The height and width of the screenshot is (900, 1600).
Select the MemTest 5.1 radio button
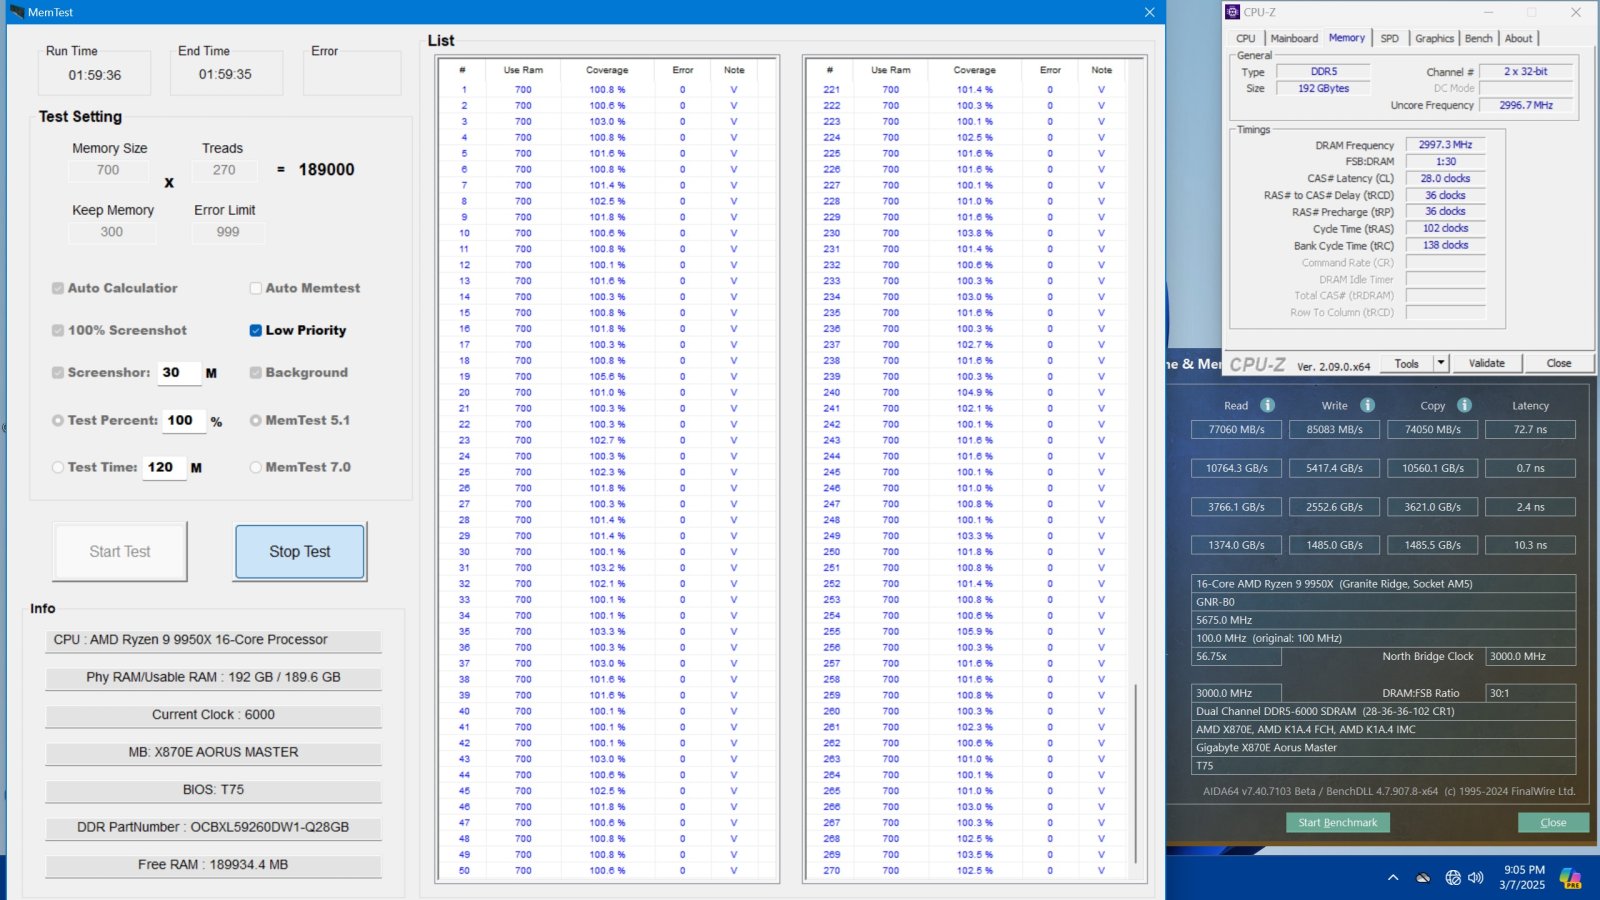click(x=256, y=421)
